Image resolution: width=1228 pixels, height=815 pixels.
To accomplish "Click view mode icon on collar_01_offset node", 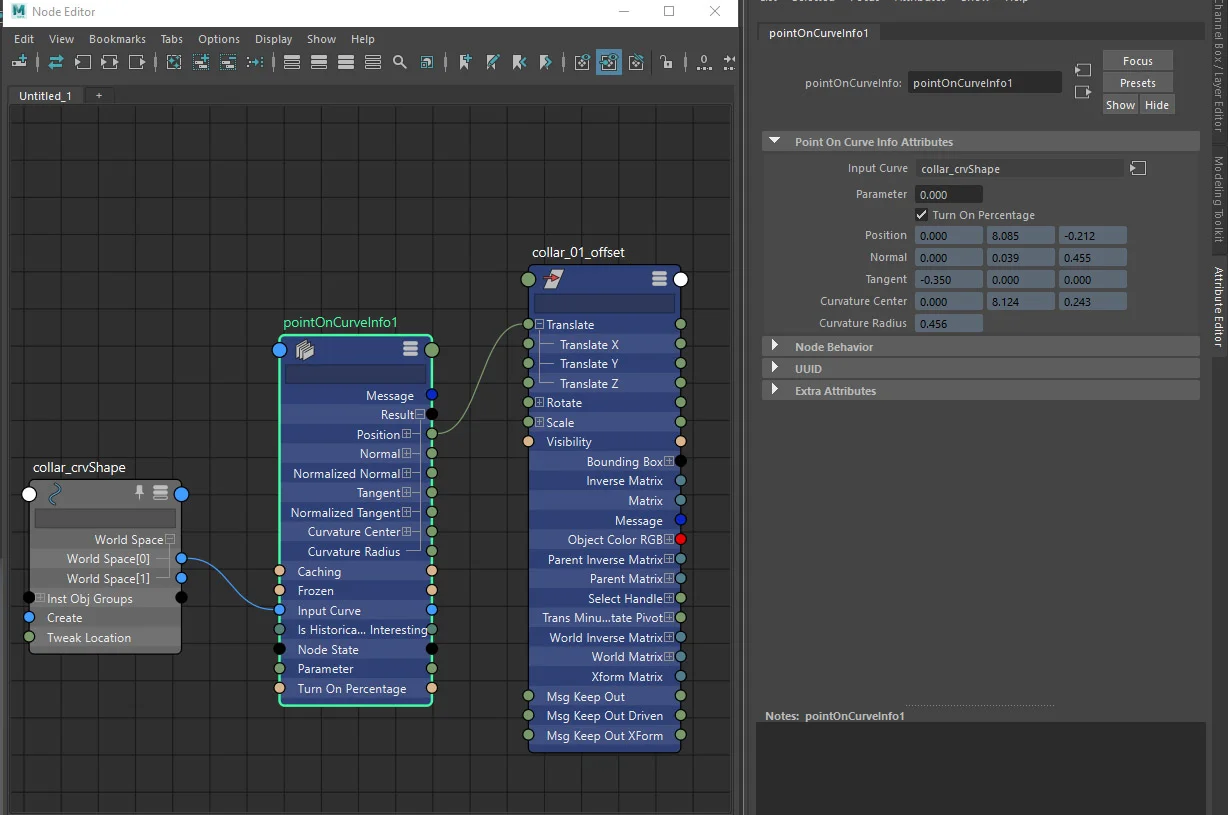I will 659,278.
